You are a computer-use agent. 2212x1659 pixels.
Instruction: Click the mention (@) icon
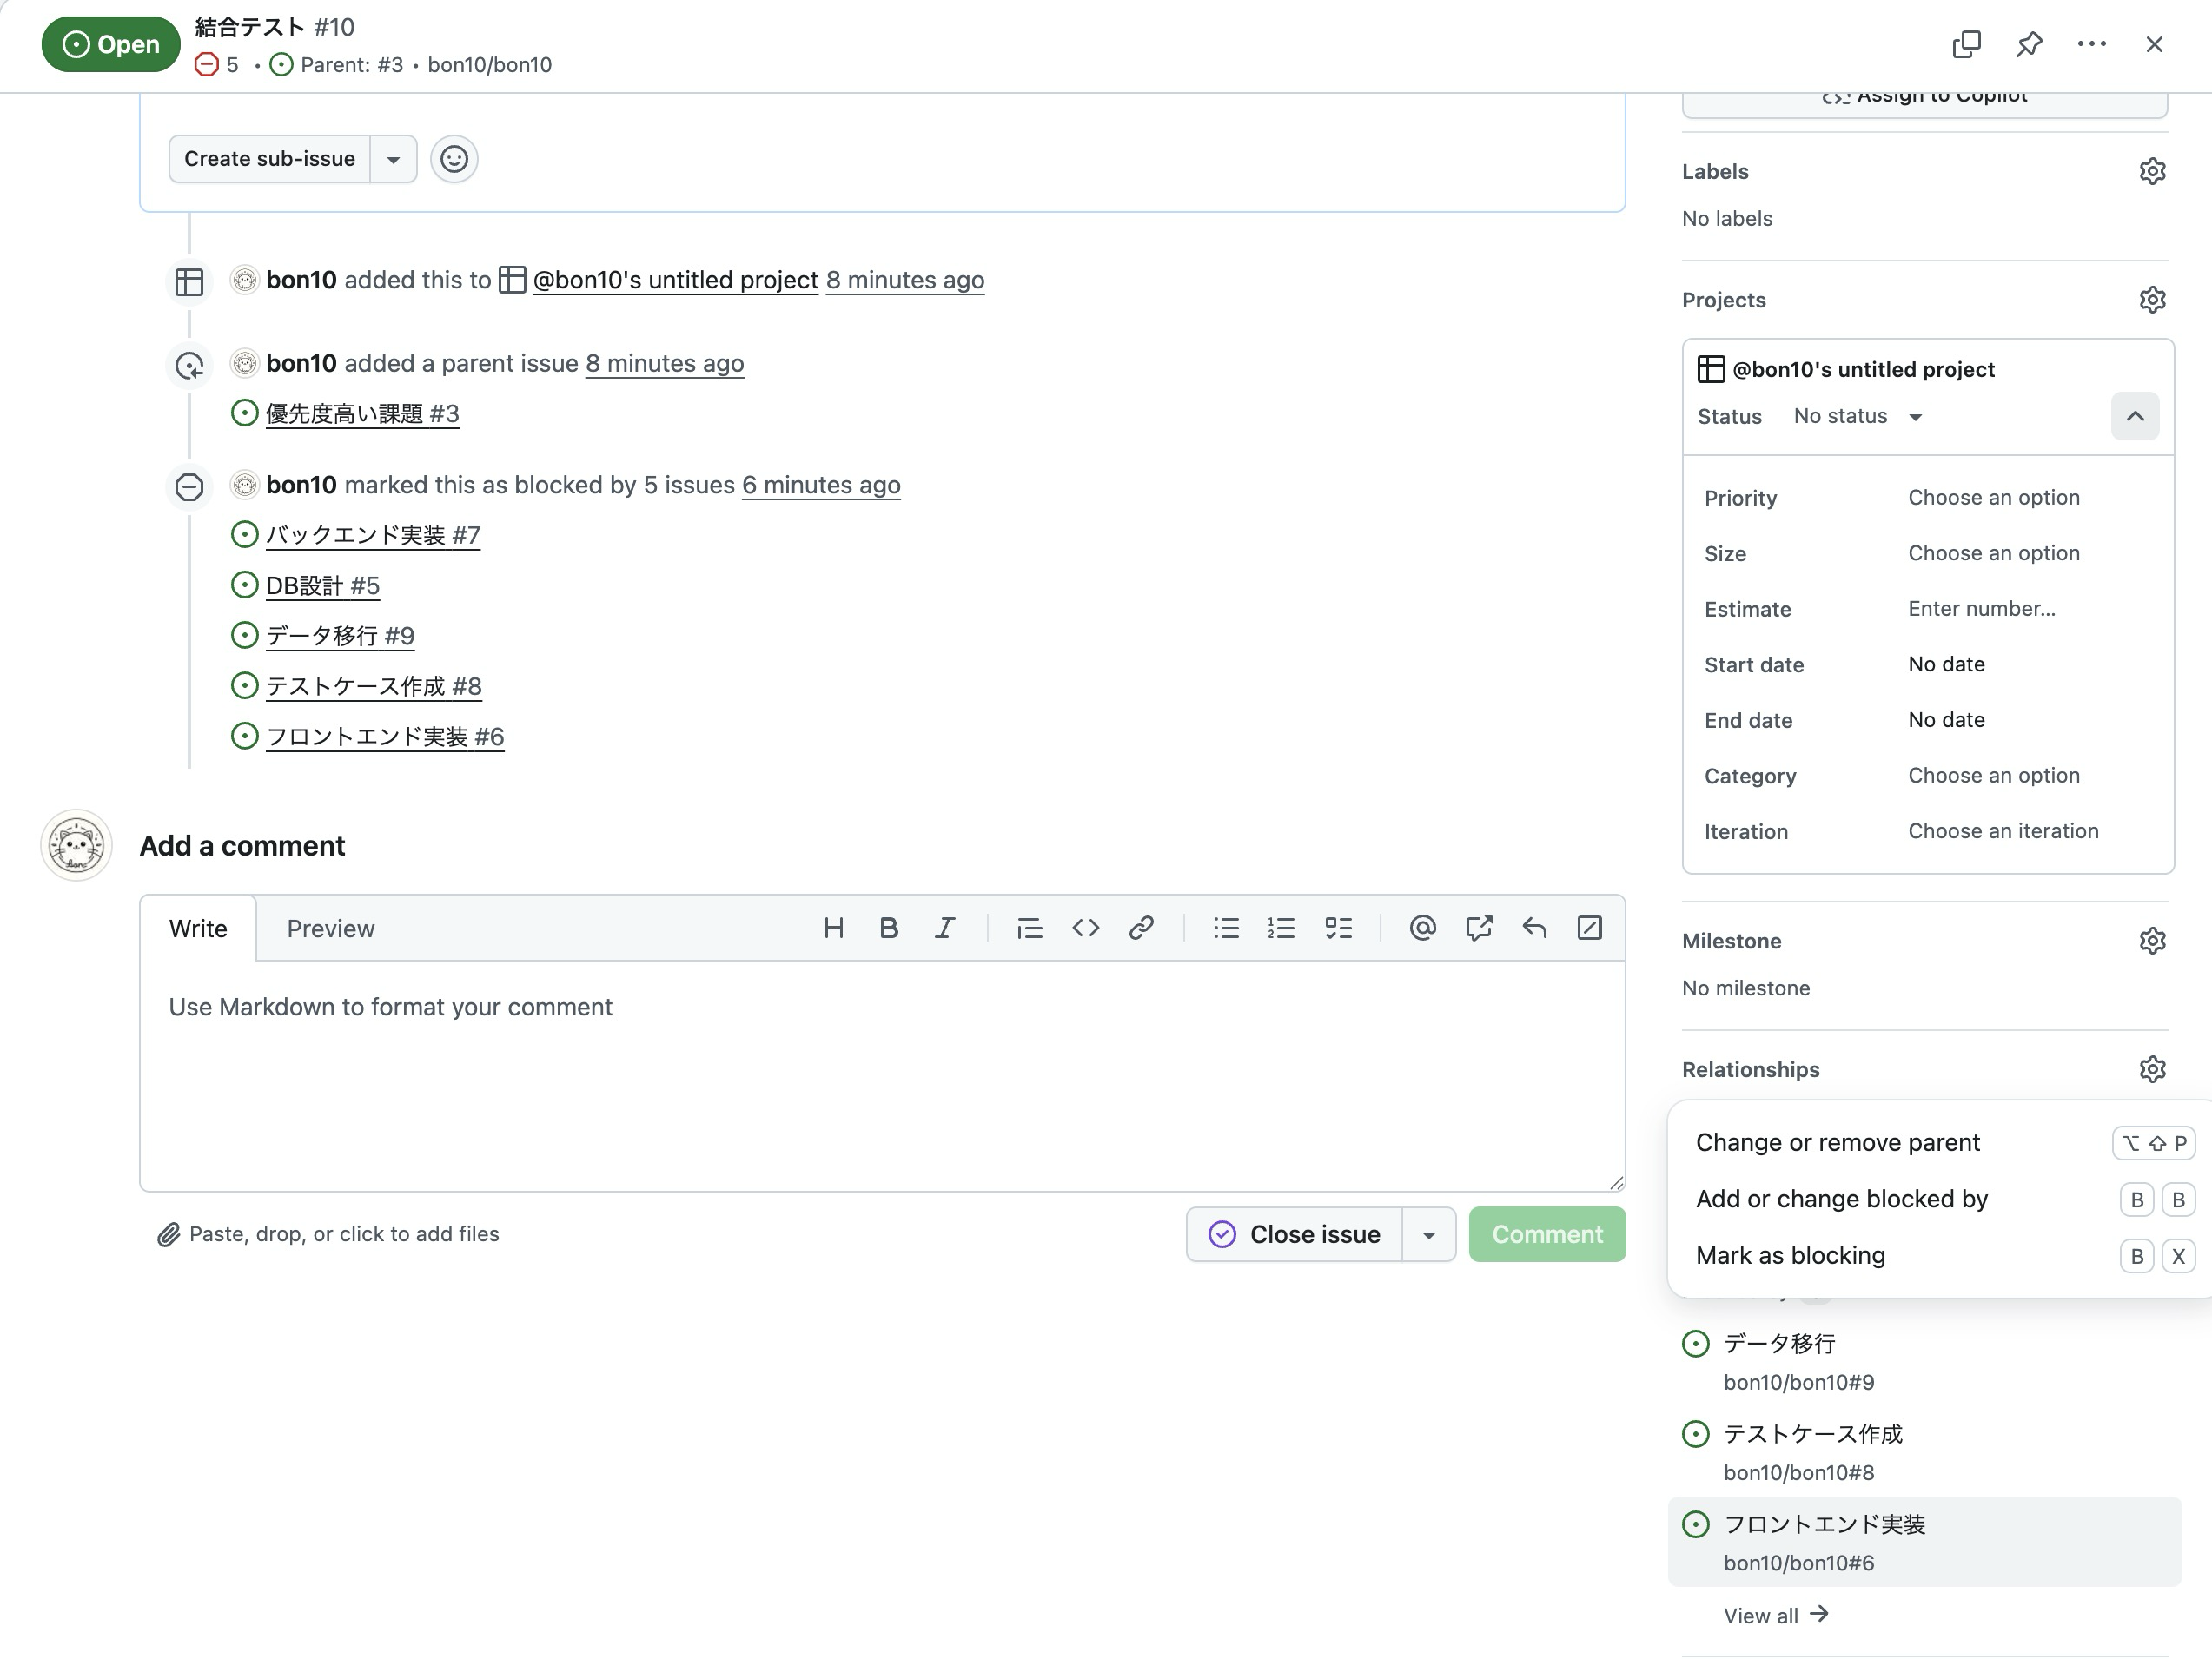(1422, 928)
